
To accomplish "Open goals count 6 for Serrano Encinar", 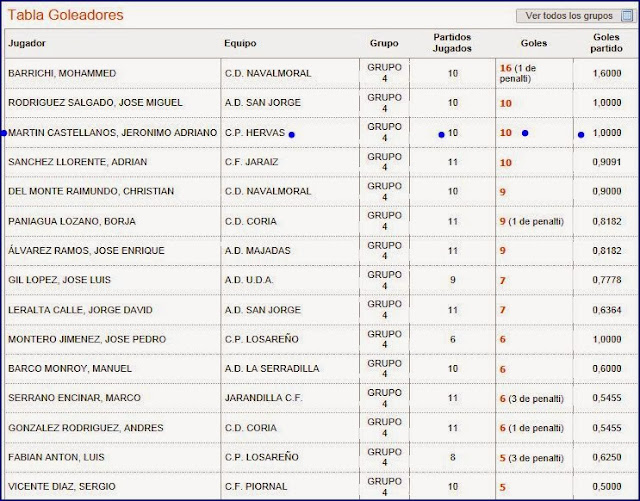I will tap(503, 399).
